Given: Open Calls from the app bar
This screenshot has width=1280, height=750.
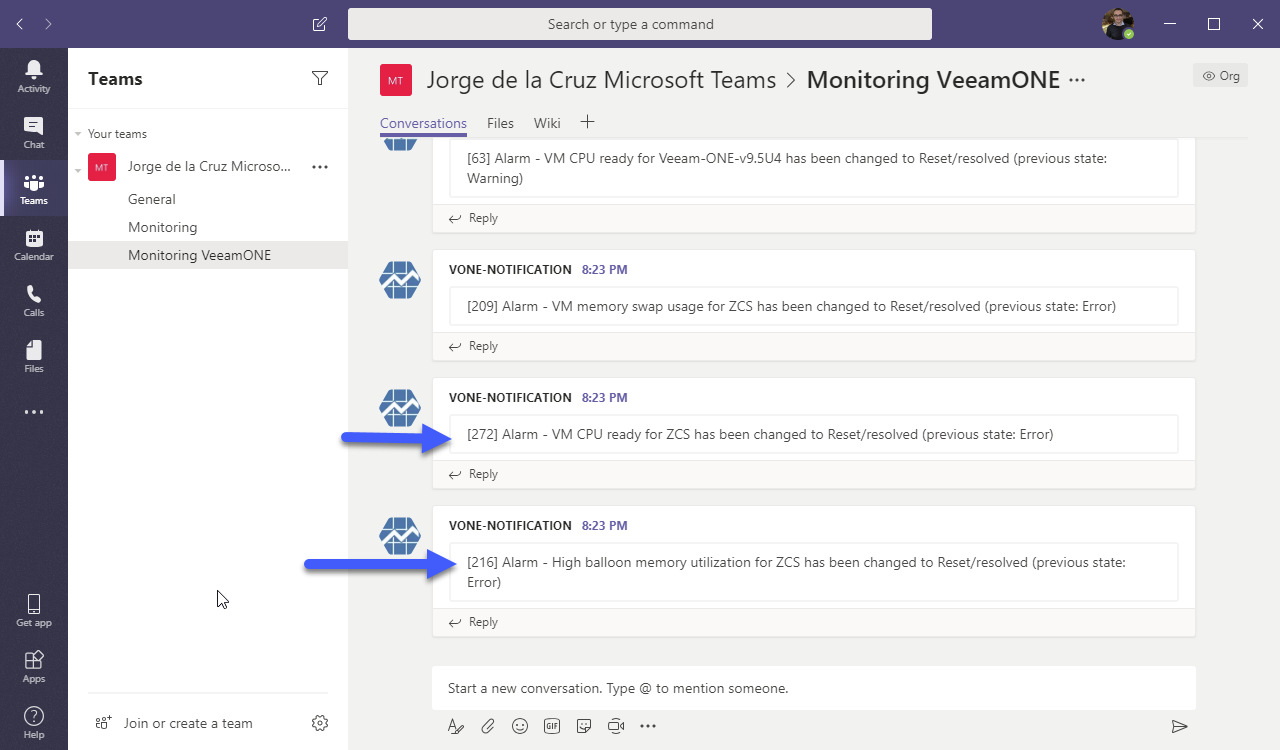Looking at the screenshot, I should coord(34,299).
